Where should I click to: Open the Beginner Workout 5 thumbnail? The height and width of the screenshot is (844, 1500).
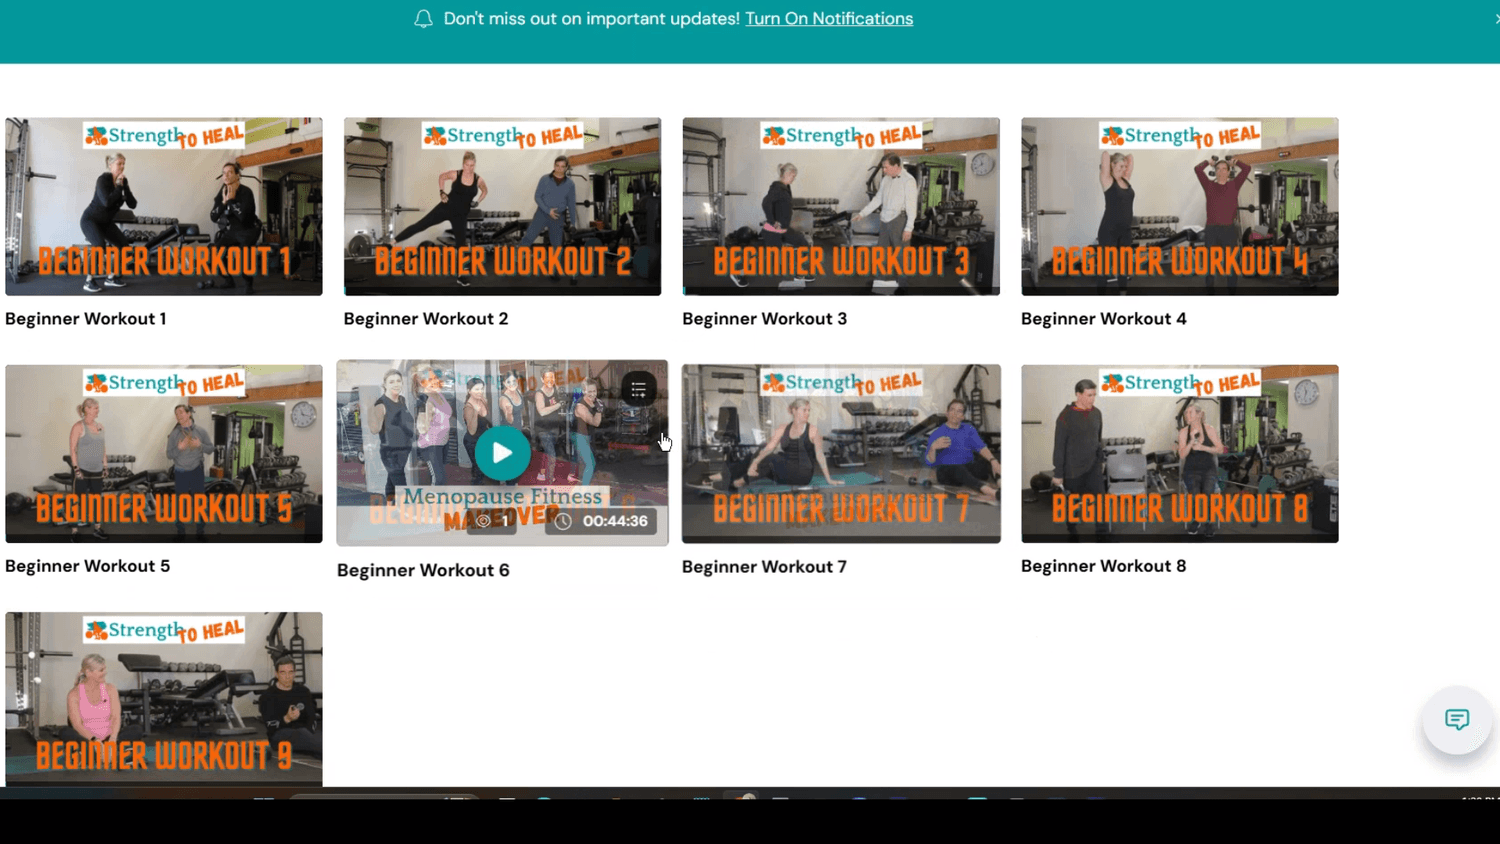[164, 454]
